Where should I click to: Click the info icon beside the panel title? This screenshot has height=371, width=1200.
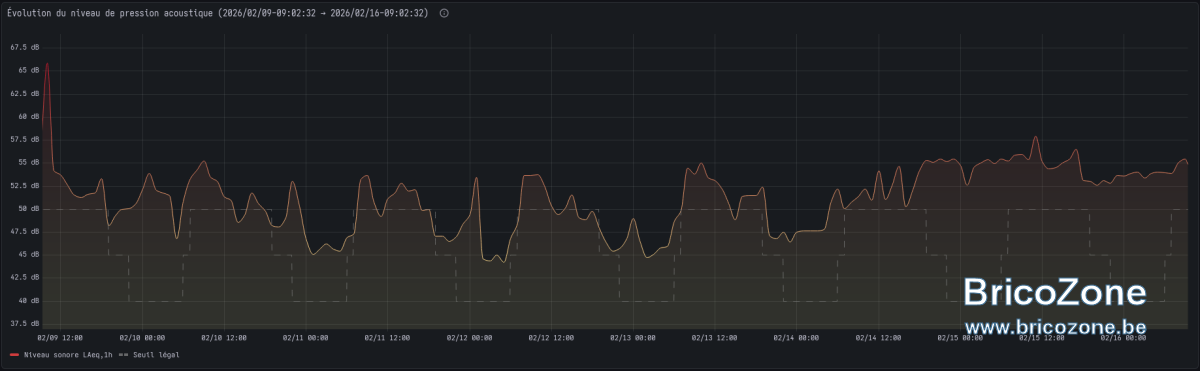(x=444, y=13)
